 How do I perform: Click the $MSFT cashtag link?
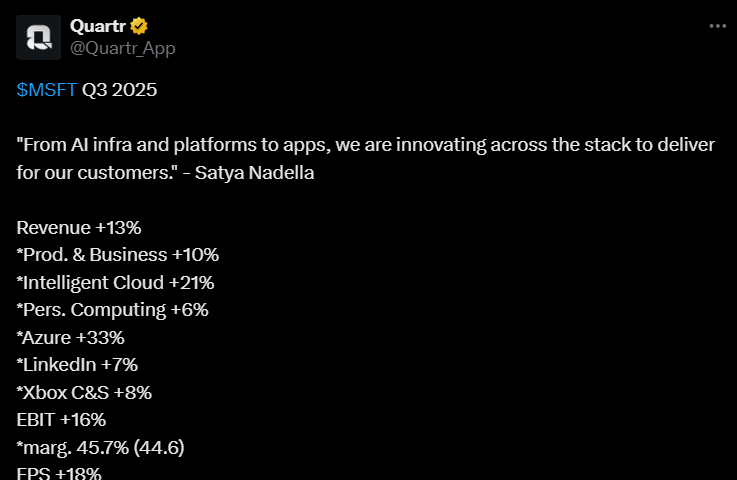(47, 90)
